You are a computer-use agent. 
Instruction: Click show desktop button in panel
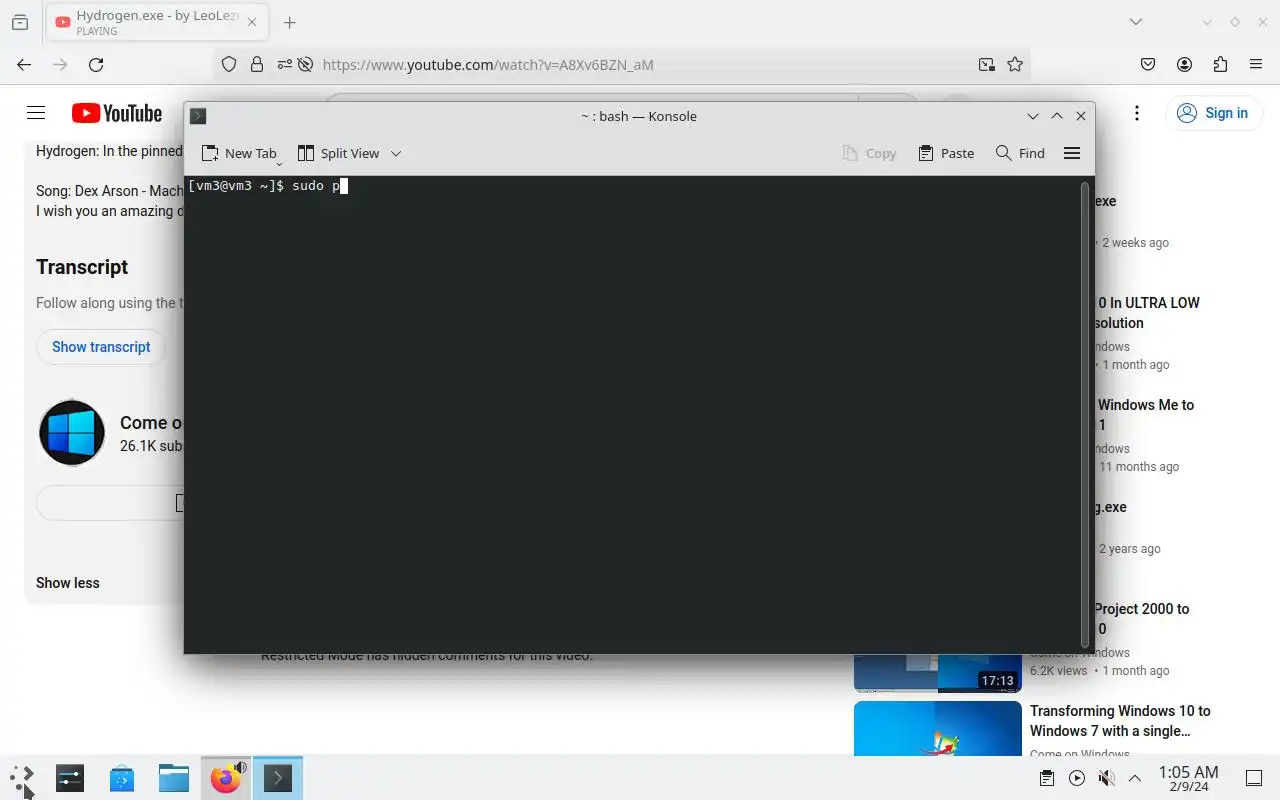coord(1253,778)
